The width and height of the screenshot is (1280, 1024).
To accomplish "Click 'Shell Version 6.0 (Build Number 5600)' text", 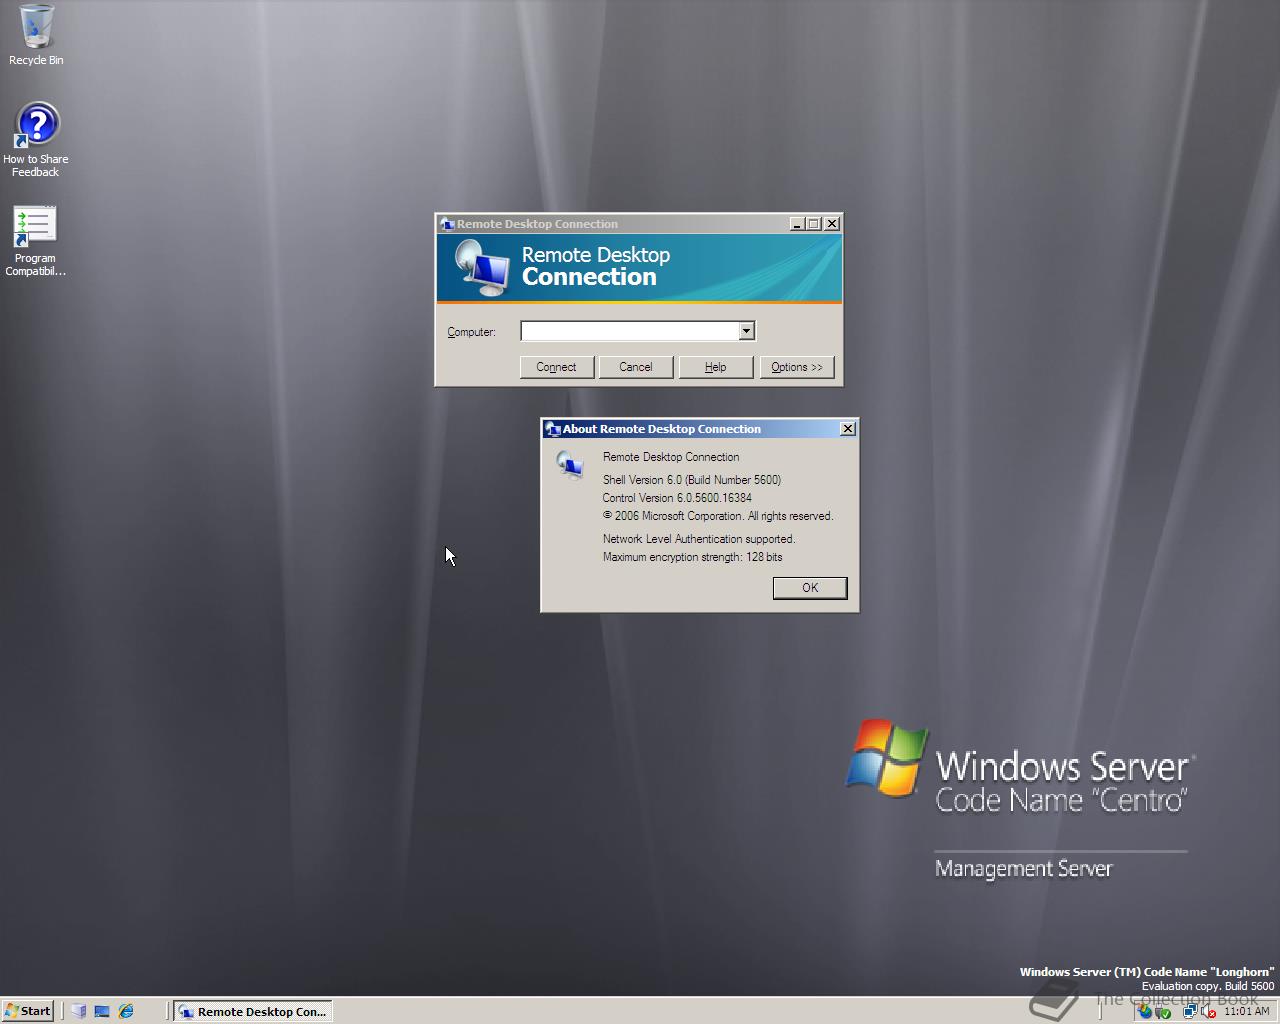I will 692,480.
